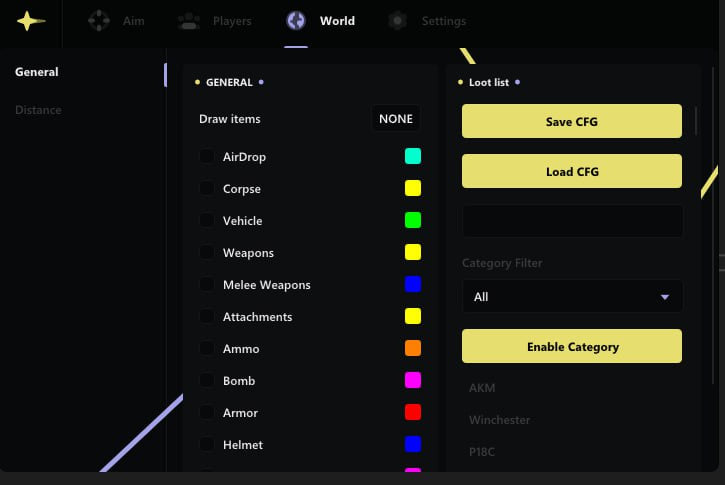The width and height of the screenshot is (725, 485).
Task: Tick the Ammo checkbox
Action: [x=206, y=349]
